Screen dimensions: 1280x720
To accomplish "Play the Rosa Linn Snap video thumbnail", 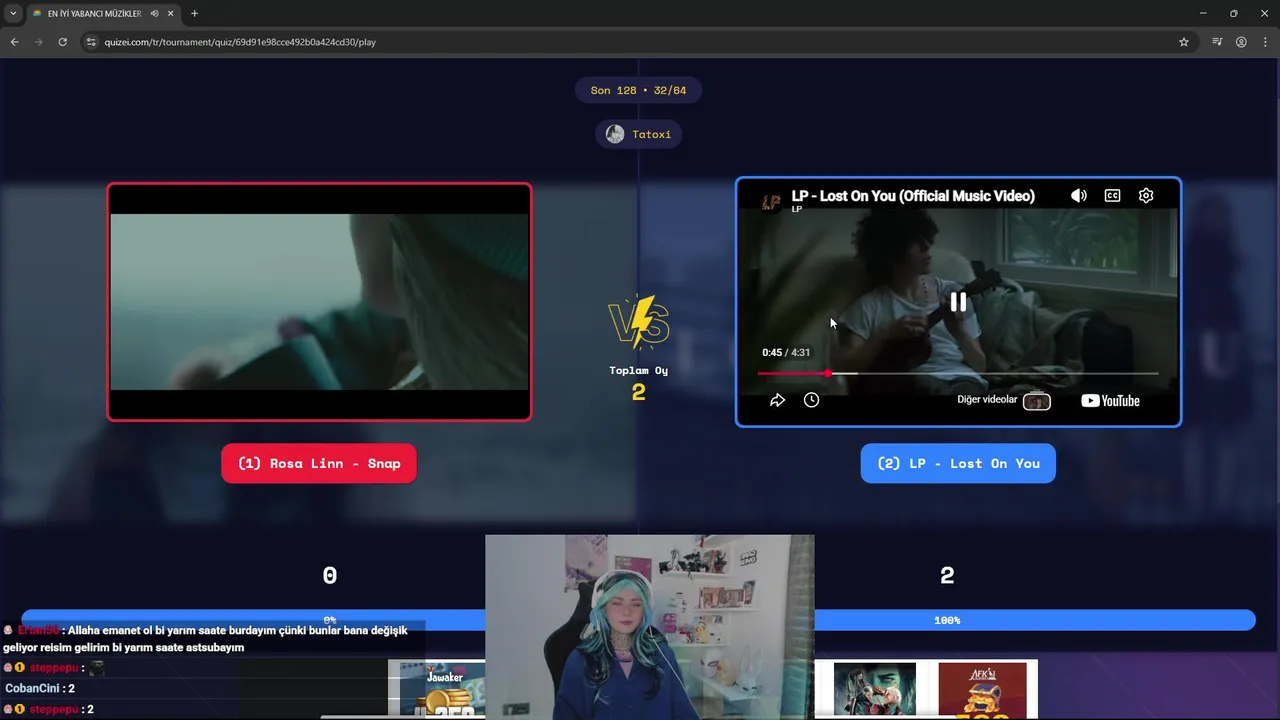I will (319, 302).
